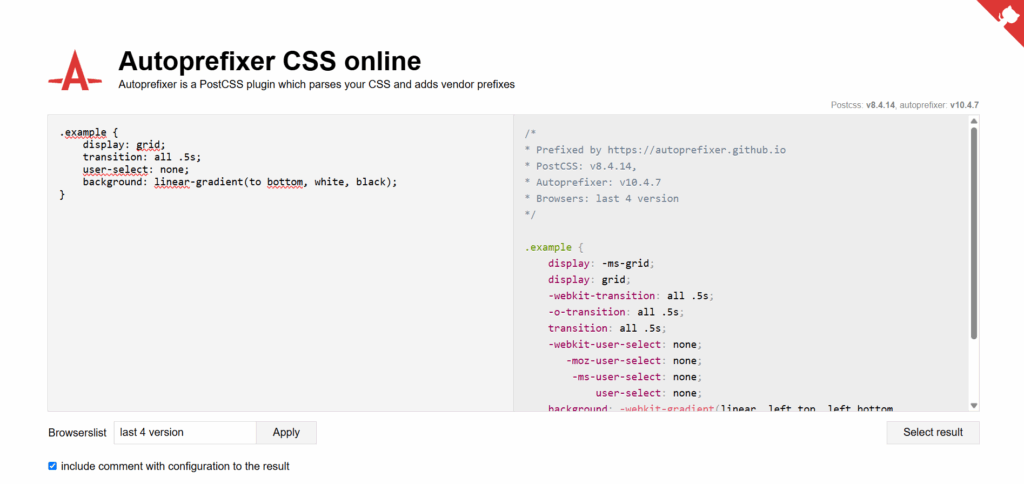Click the Browserslist label
The width and height of the screenshot is (1024, 484).
click(76, 433)
